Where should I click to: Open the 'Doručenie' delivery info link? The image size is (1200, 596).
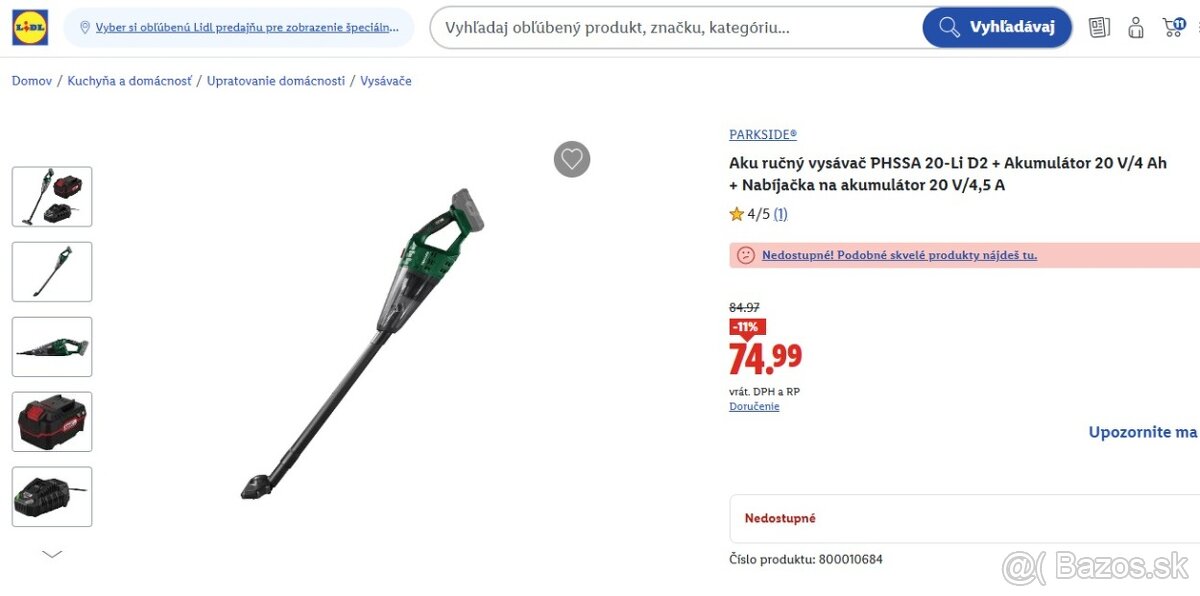pyautogui.click(x=753, y=406)
